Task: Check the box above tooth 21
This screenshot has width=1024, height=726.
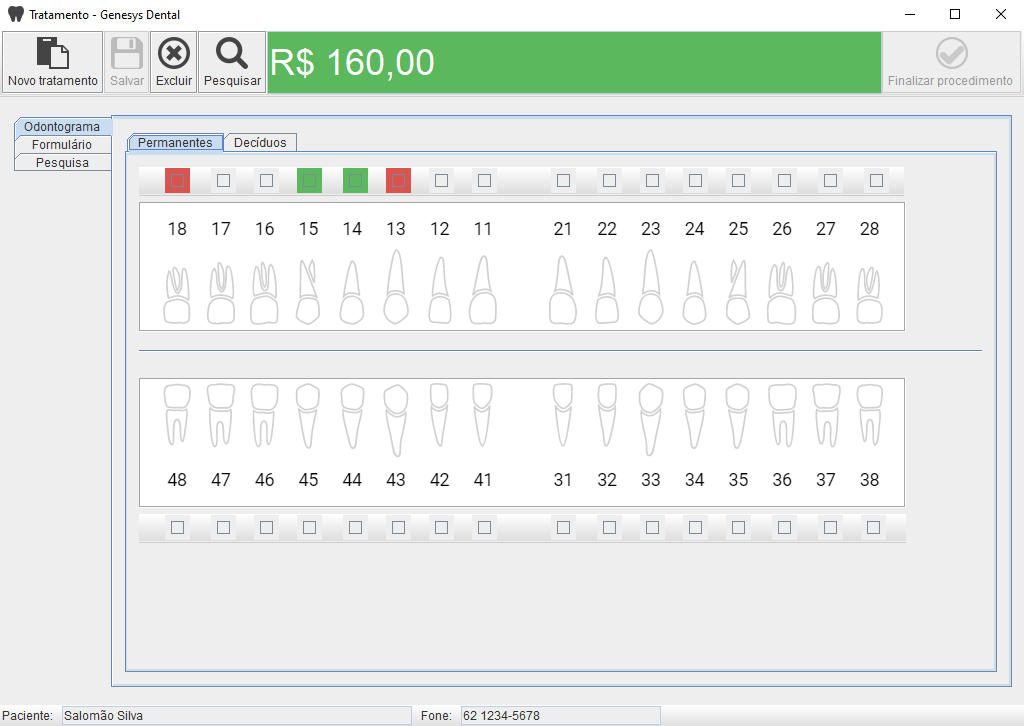Action: pyautogui.click(x=563, y=181)
